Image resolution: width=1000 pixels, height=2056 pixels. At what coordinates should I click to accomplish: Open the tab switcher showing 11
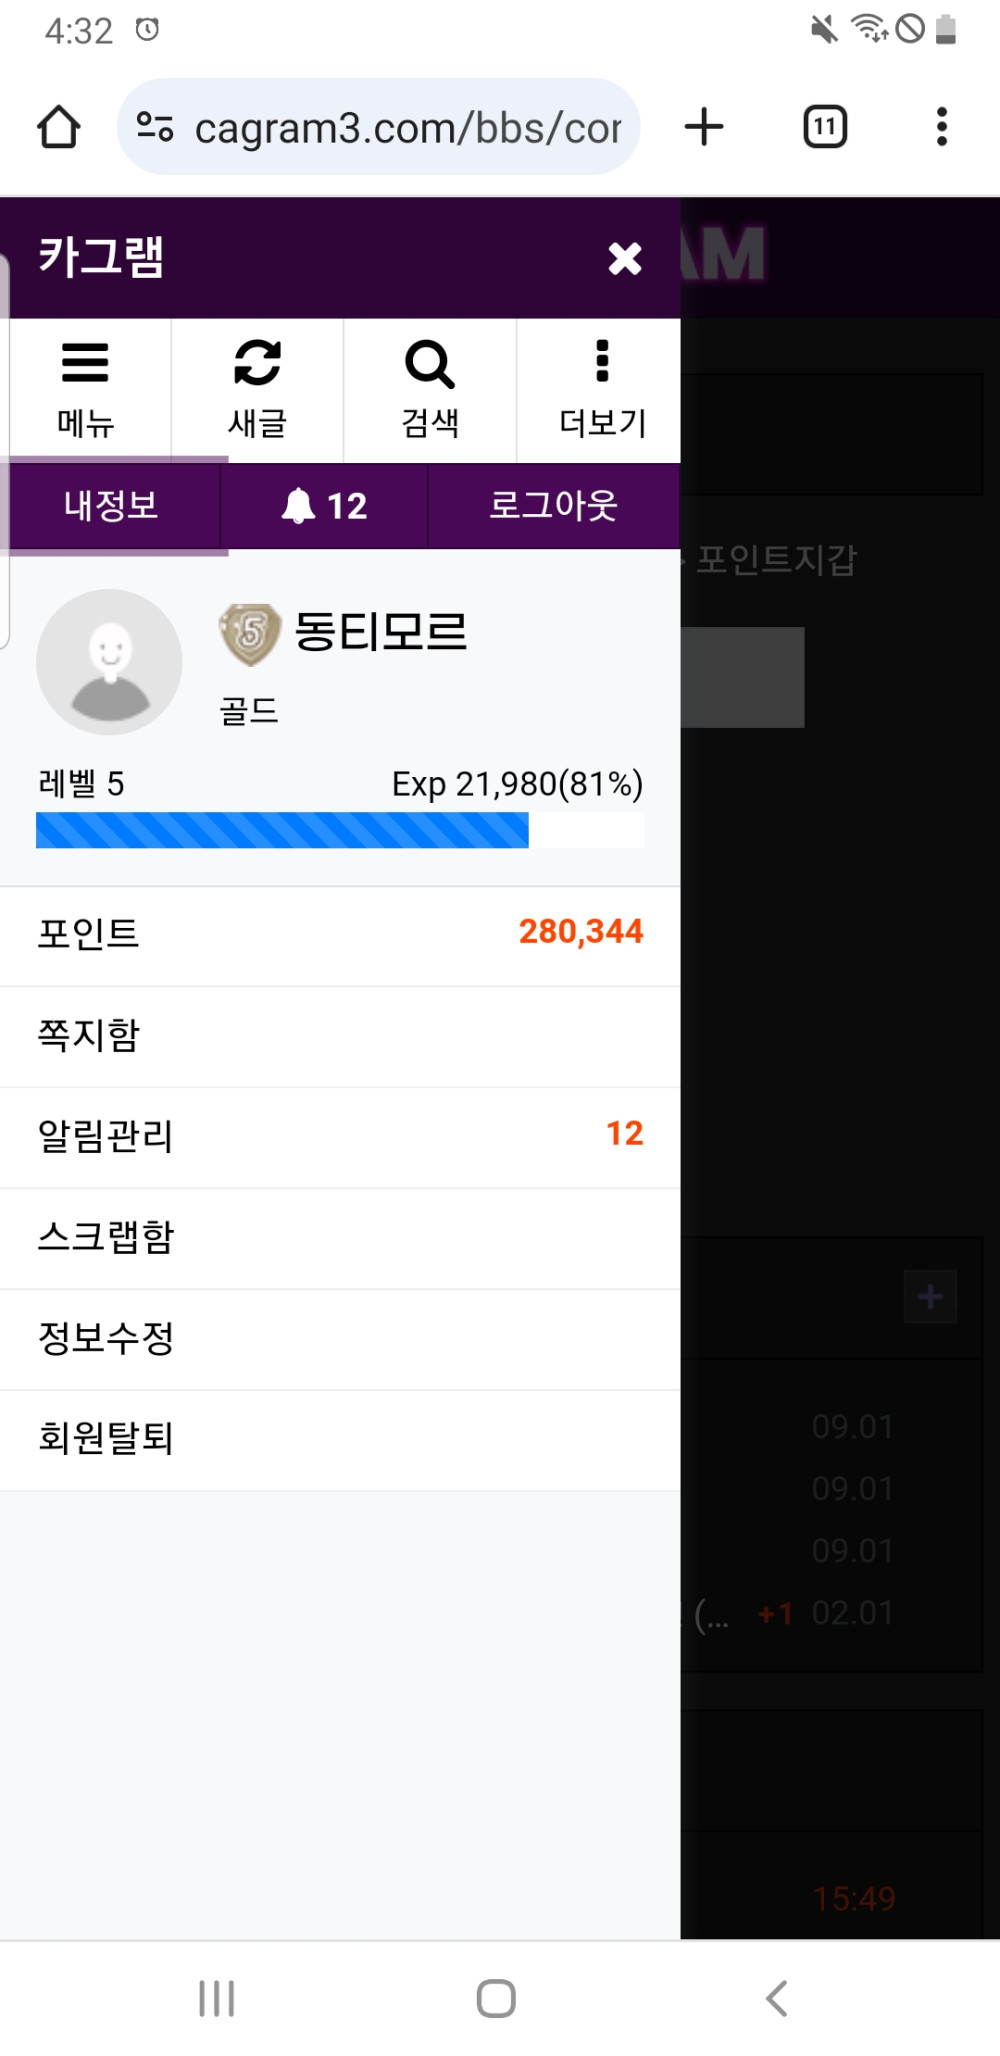click(x=825, y=127)
